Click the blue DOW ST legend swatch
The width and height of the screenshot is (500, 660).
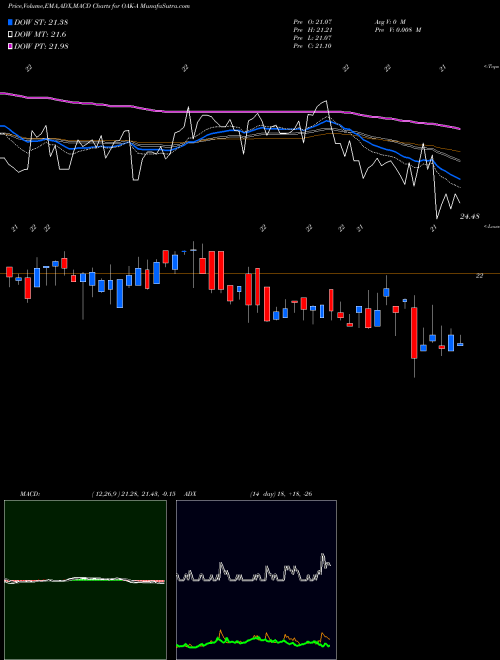pos(10,22)
